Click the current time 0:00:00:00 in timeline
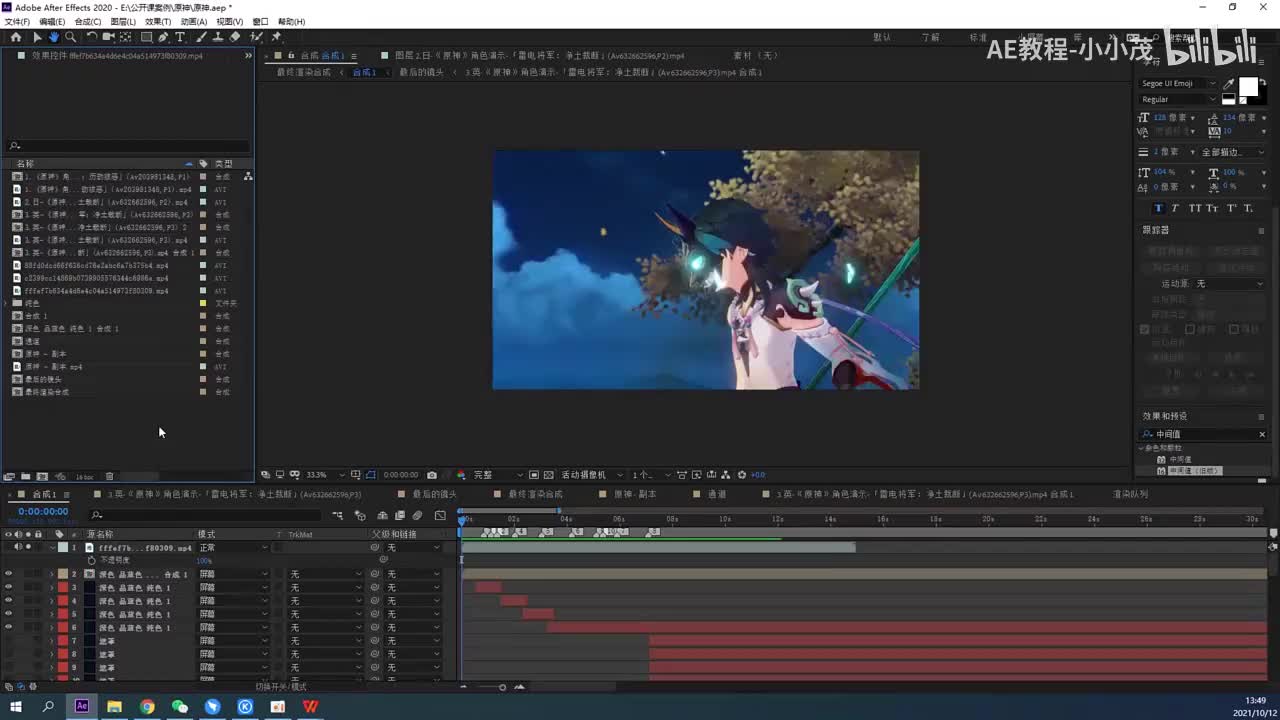1280x720 pixels. [43, 512]
